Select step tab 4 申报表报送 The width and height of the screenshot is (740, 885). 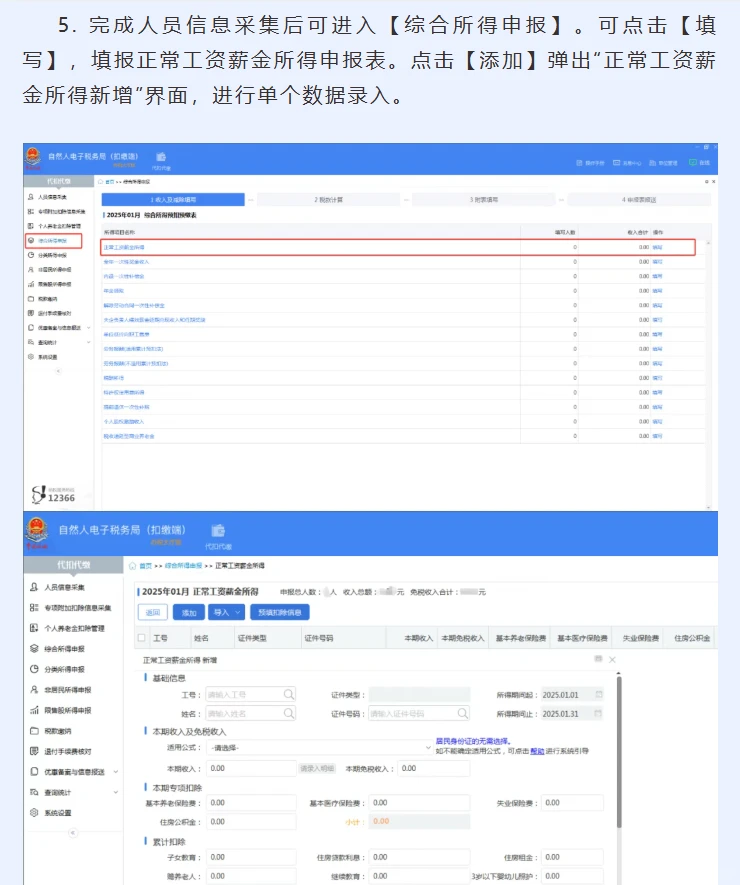point(639,200)
